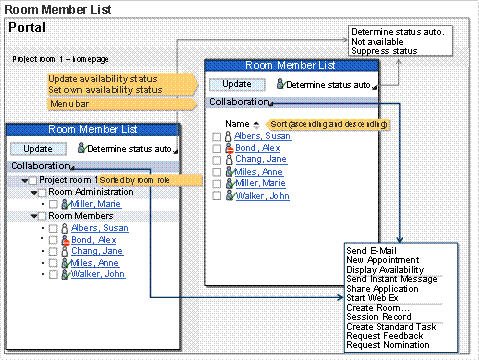
Task: Select Start Web Ex menu entry
Action: 372,298
